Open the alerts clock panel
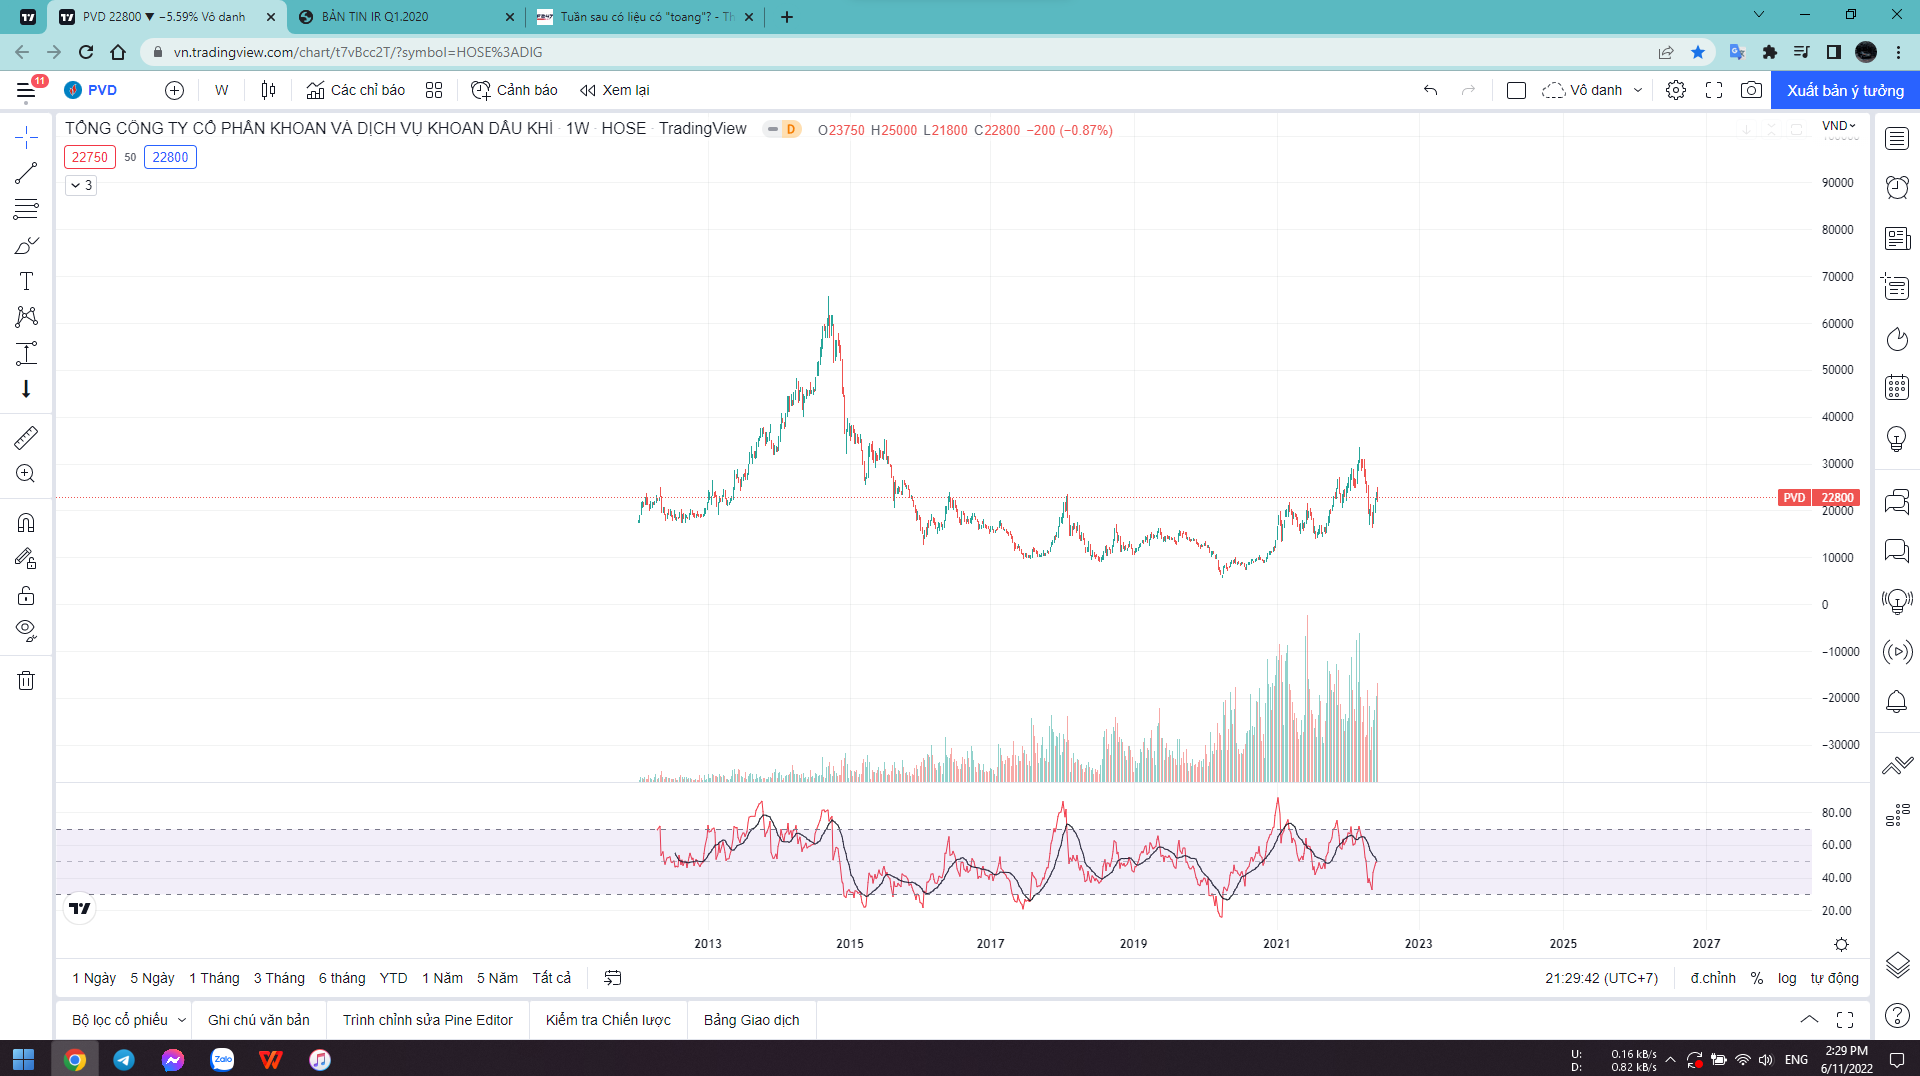This screenshot has width=1920, height=1076. click(x=1897, y=187)
